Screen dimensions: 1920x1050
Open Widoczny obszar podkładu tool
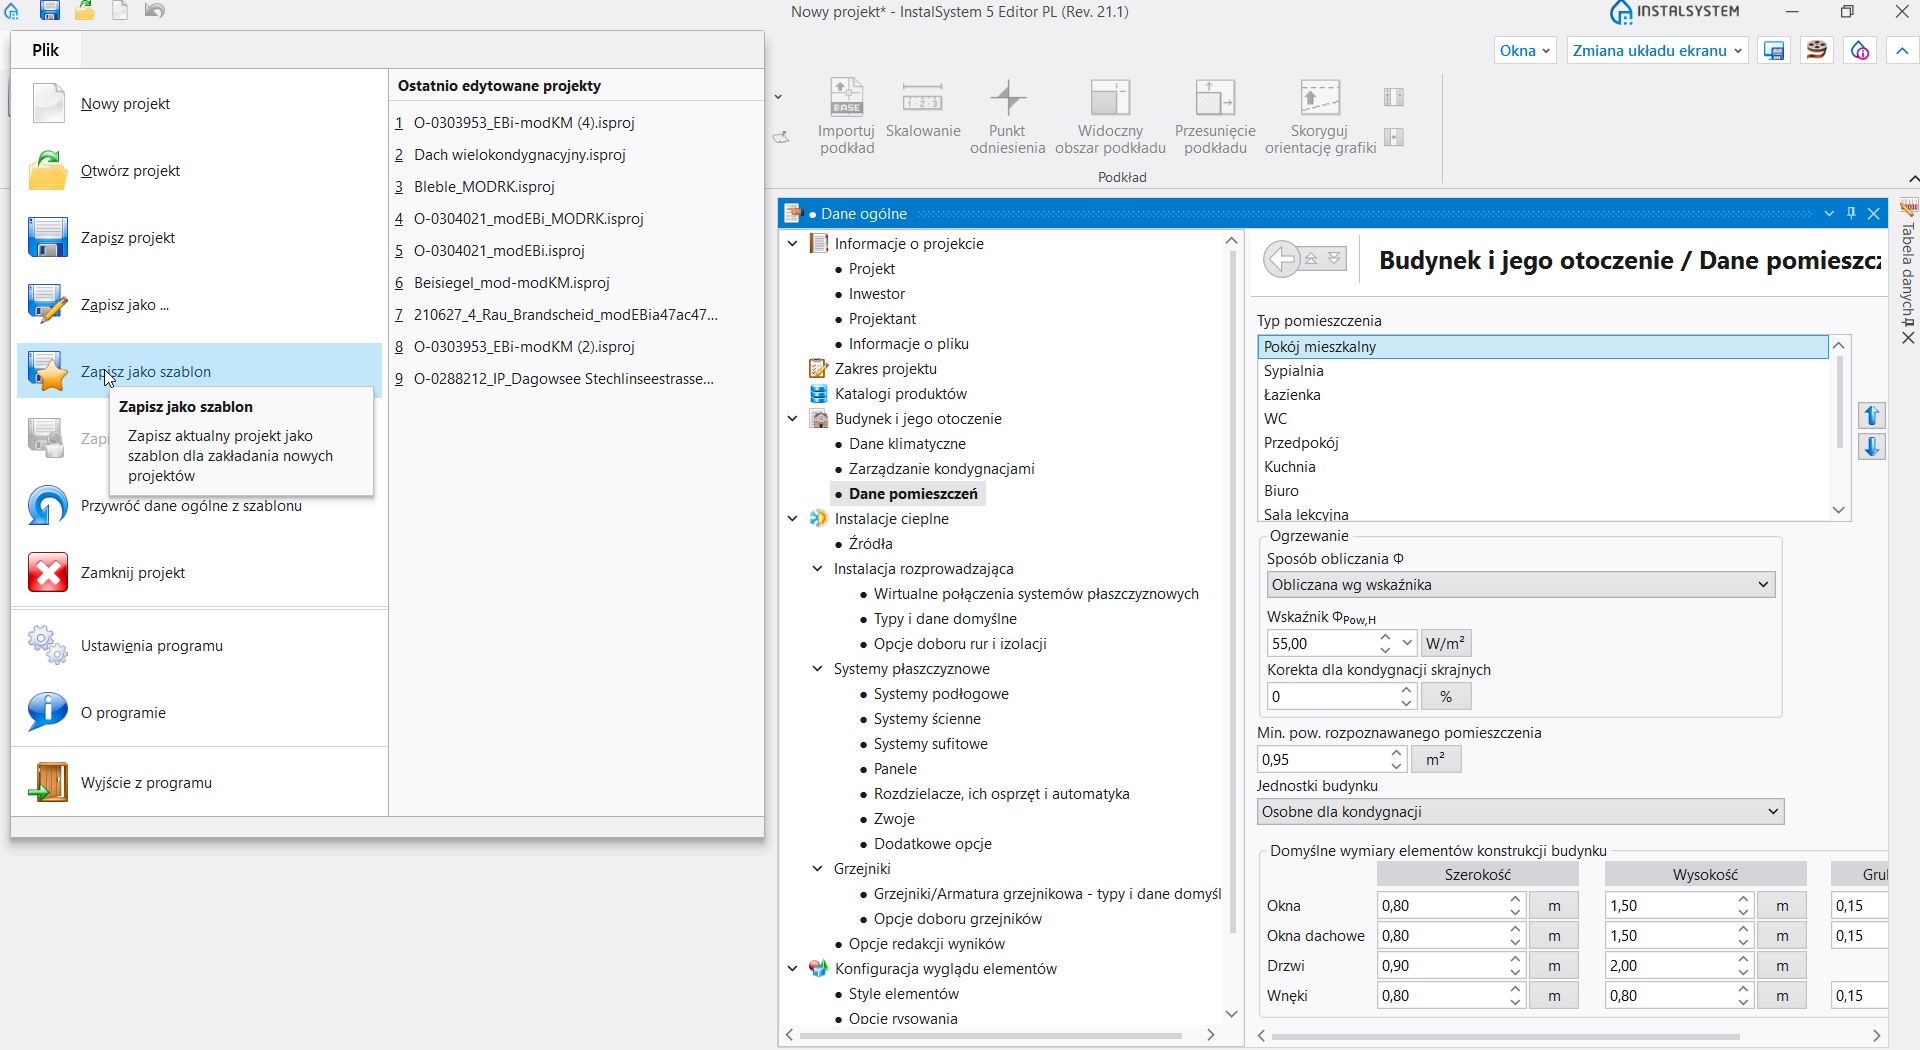(x=1110, y=99)
